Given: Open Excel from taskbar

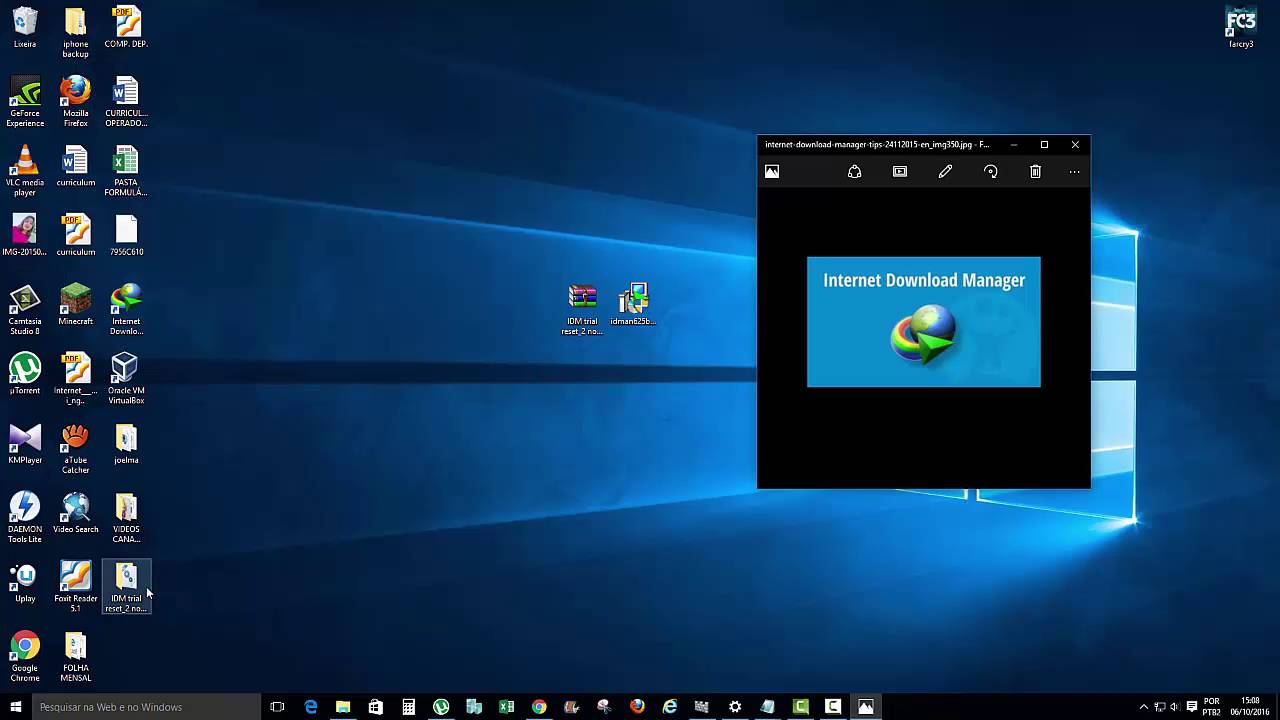Looking at the screenshot, I should click(x=506, y=707).
